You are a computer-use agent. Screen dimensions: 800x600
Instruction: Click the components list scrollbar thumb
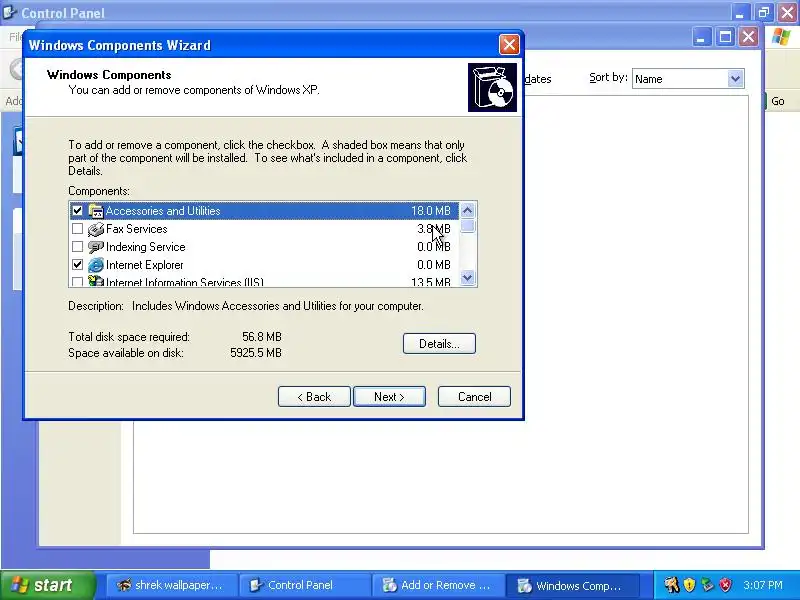pos(467,226)
